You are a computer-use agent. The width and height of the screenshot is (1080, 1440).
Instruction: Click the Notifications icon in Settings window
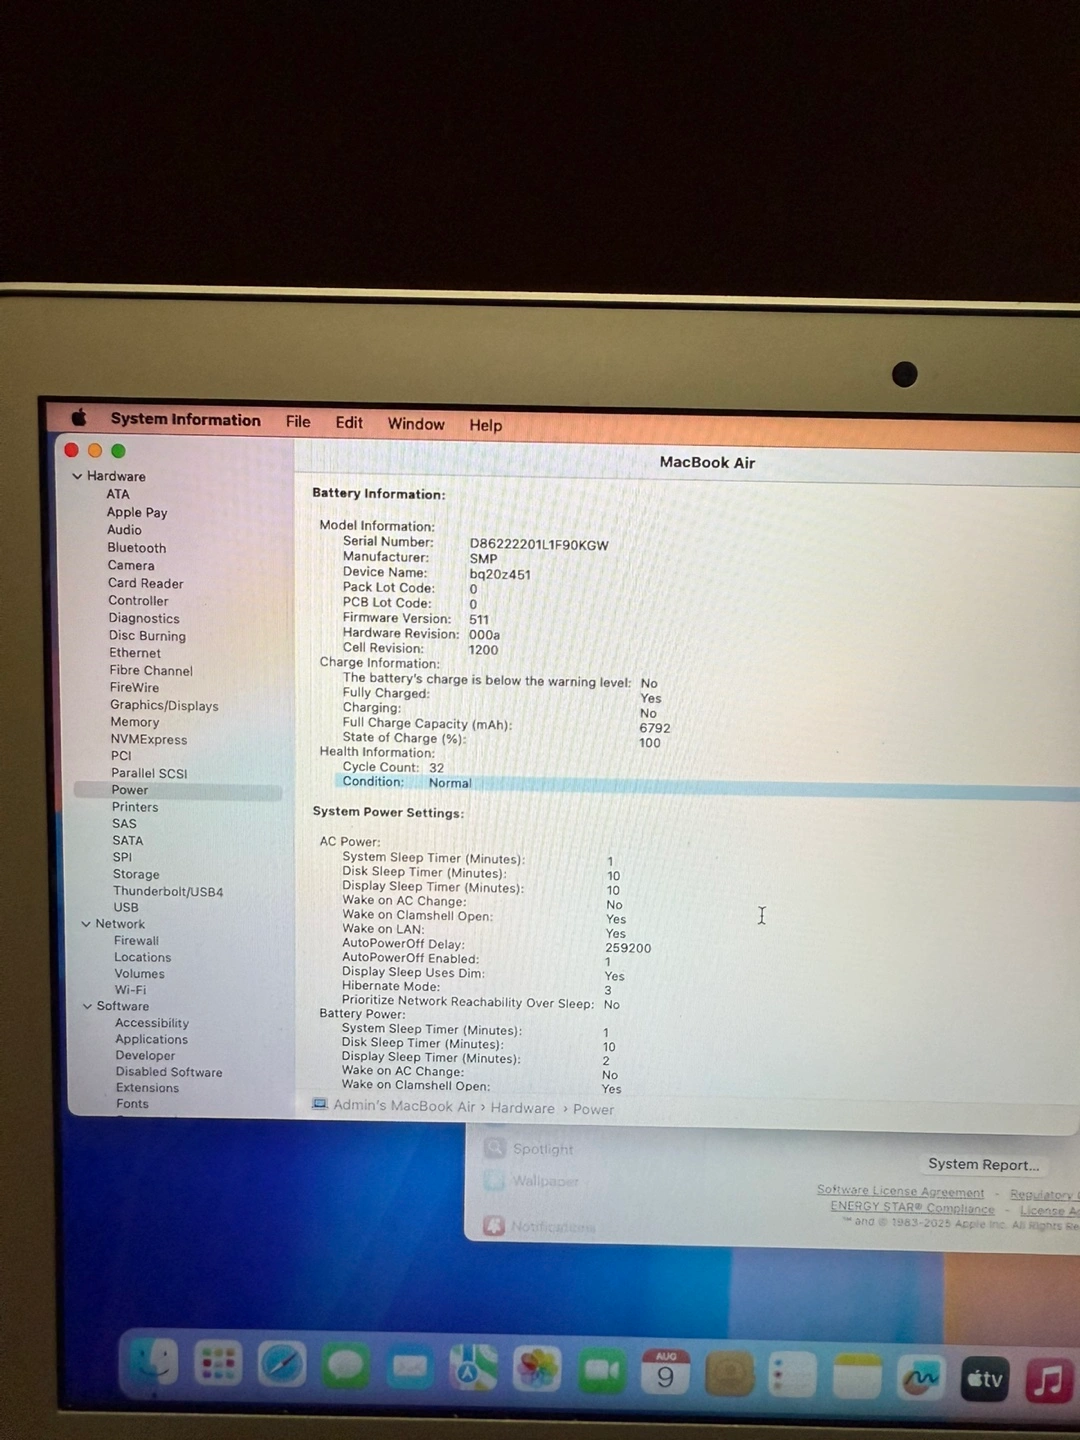tap(494, 1225)
